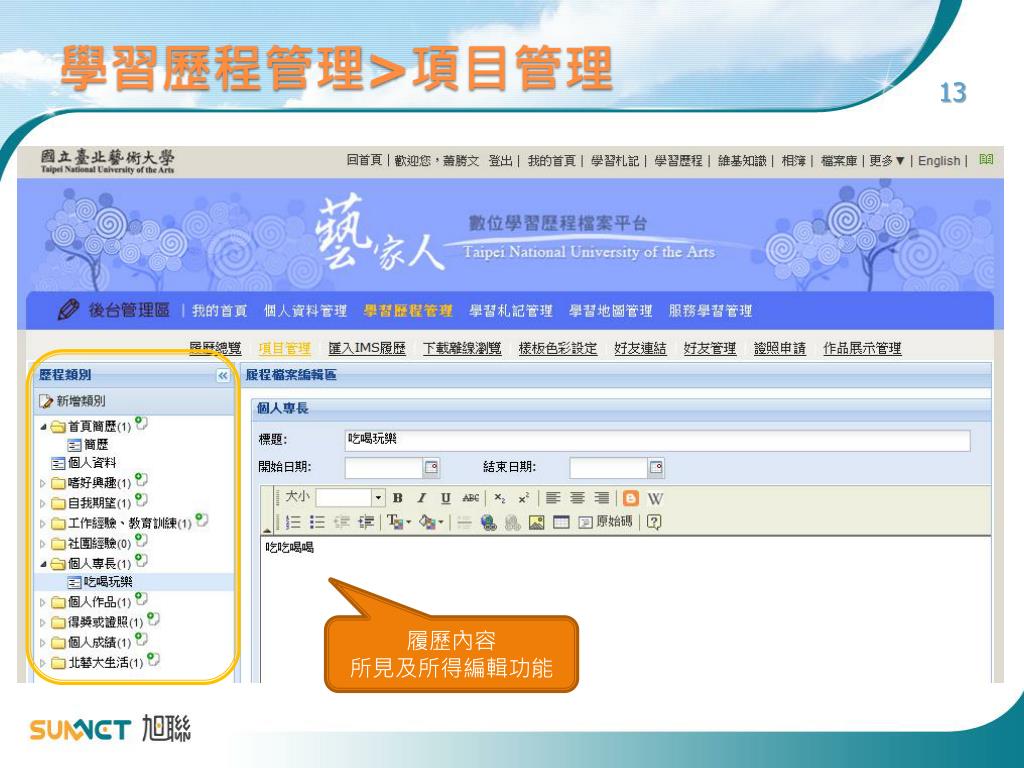The height and width of the screenshot is (768, 1024).
Task: Open 更多 dropdown in top navigation
Action: (x=887, y=161)
